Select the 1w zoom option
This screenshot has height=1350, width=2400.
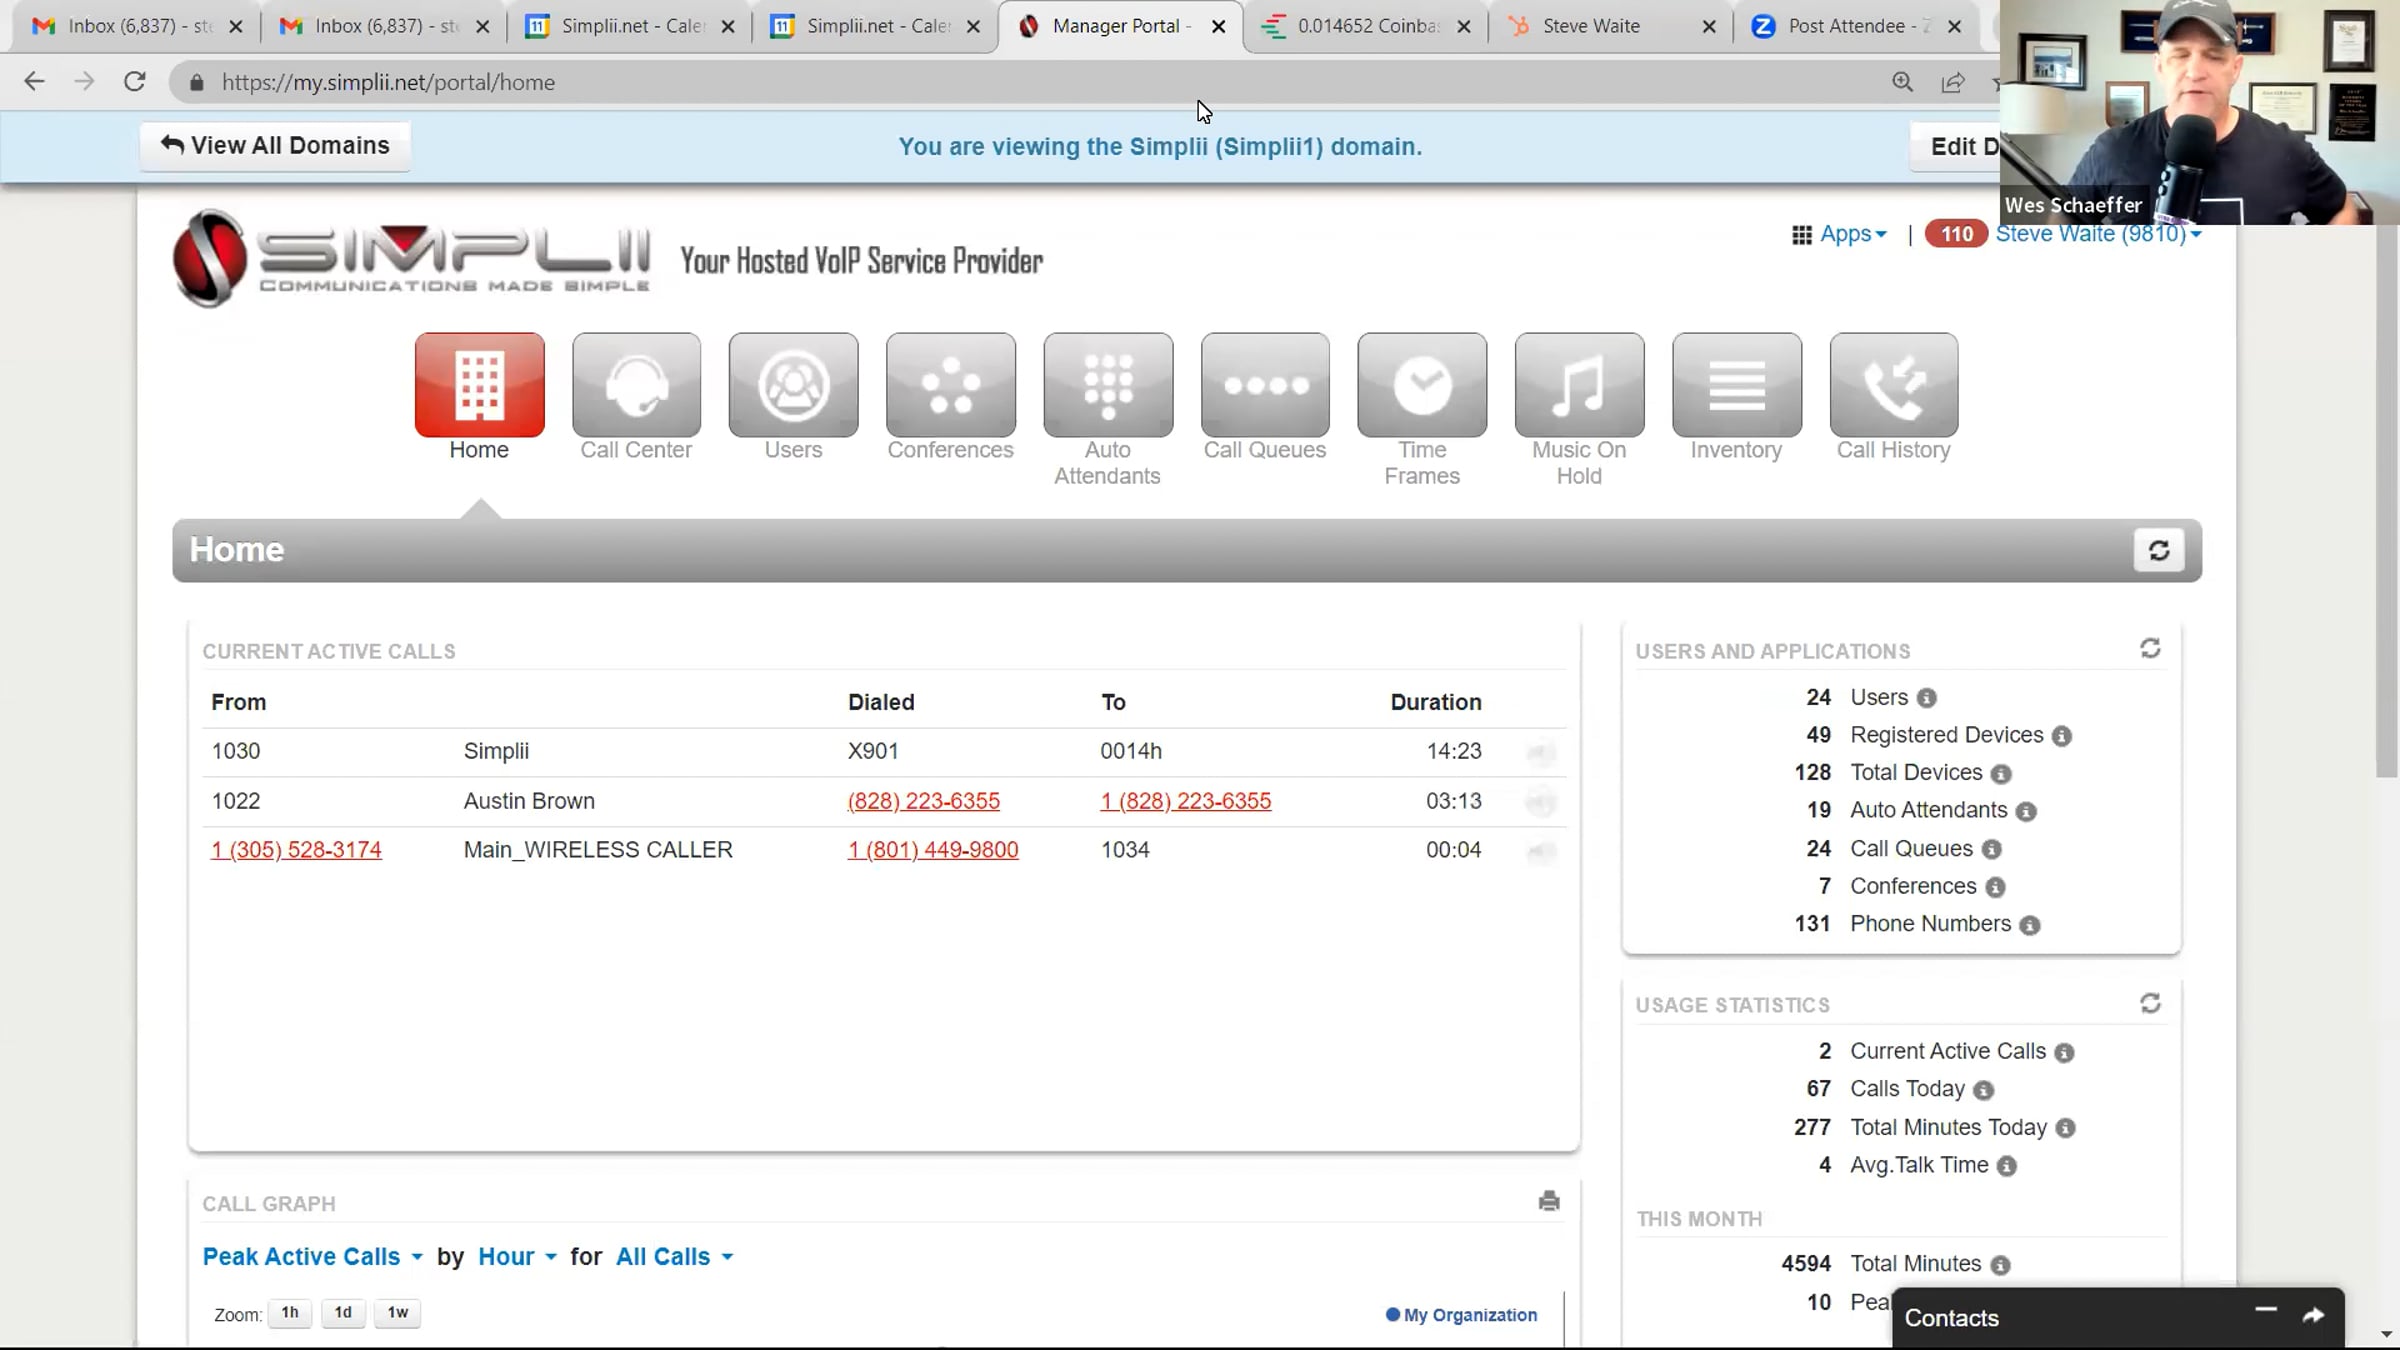[397, 1313]
